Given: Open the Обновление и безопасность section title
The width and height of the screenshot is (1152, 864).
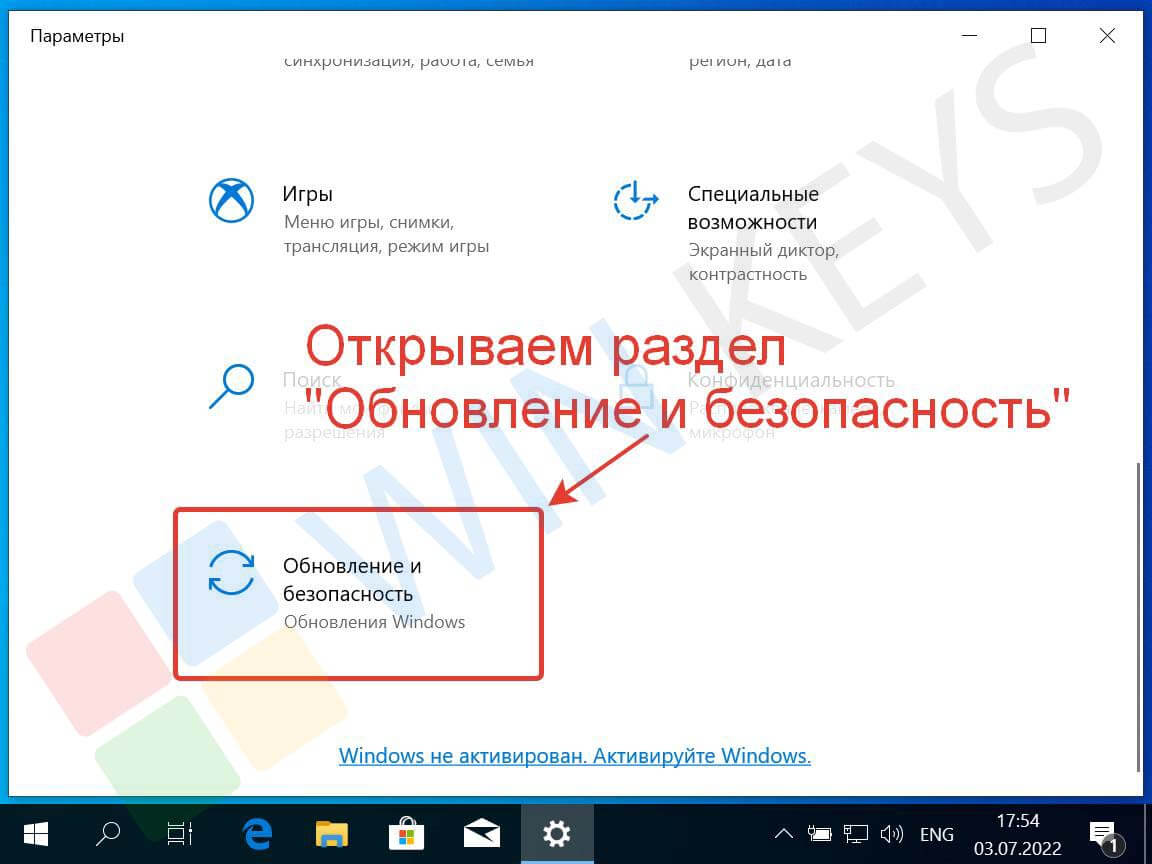Looking at the screenshot, I should 352,579.
